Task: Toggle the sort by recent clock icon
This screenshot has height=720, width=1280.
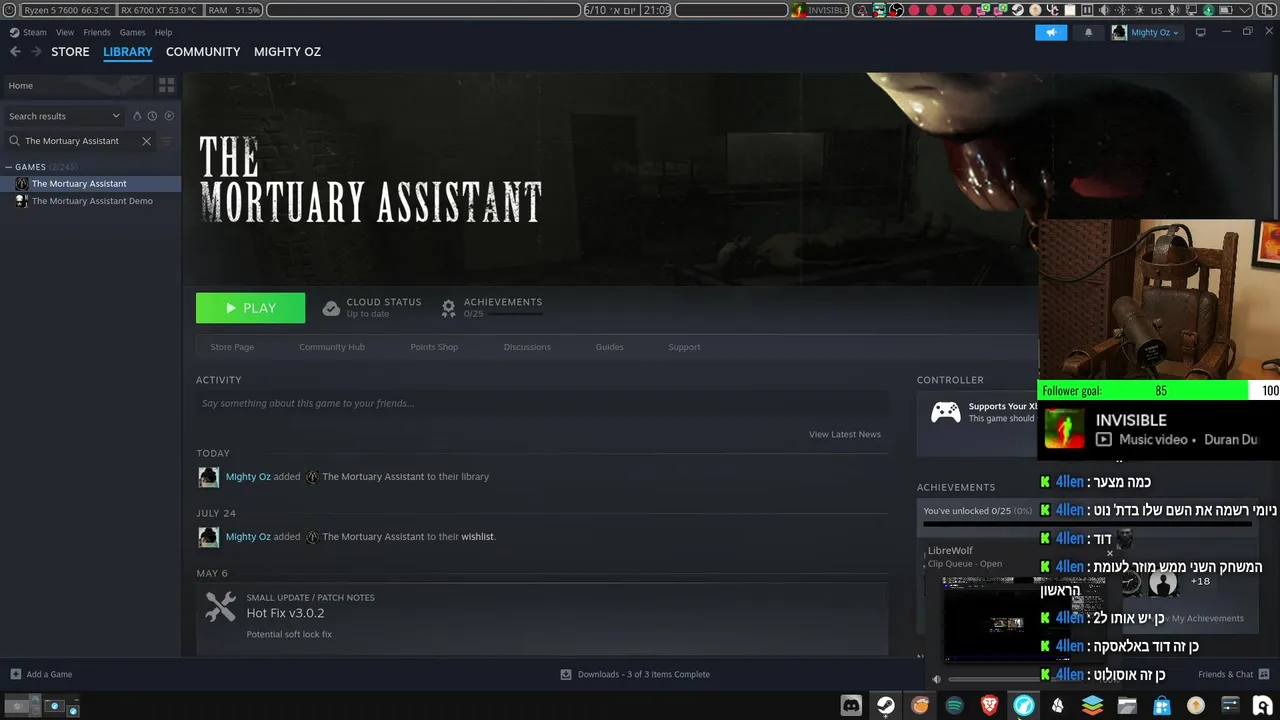Action: pyautogui.click(x=152, y=116)
